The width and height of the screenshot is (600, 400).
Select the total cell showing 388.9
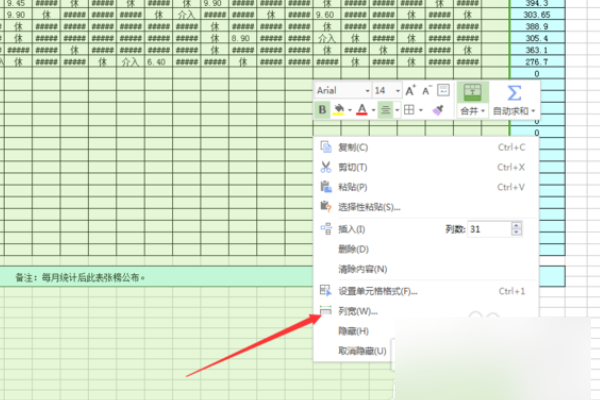point(537,26)
